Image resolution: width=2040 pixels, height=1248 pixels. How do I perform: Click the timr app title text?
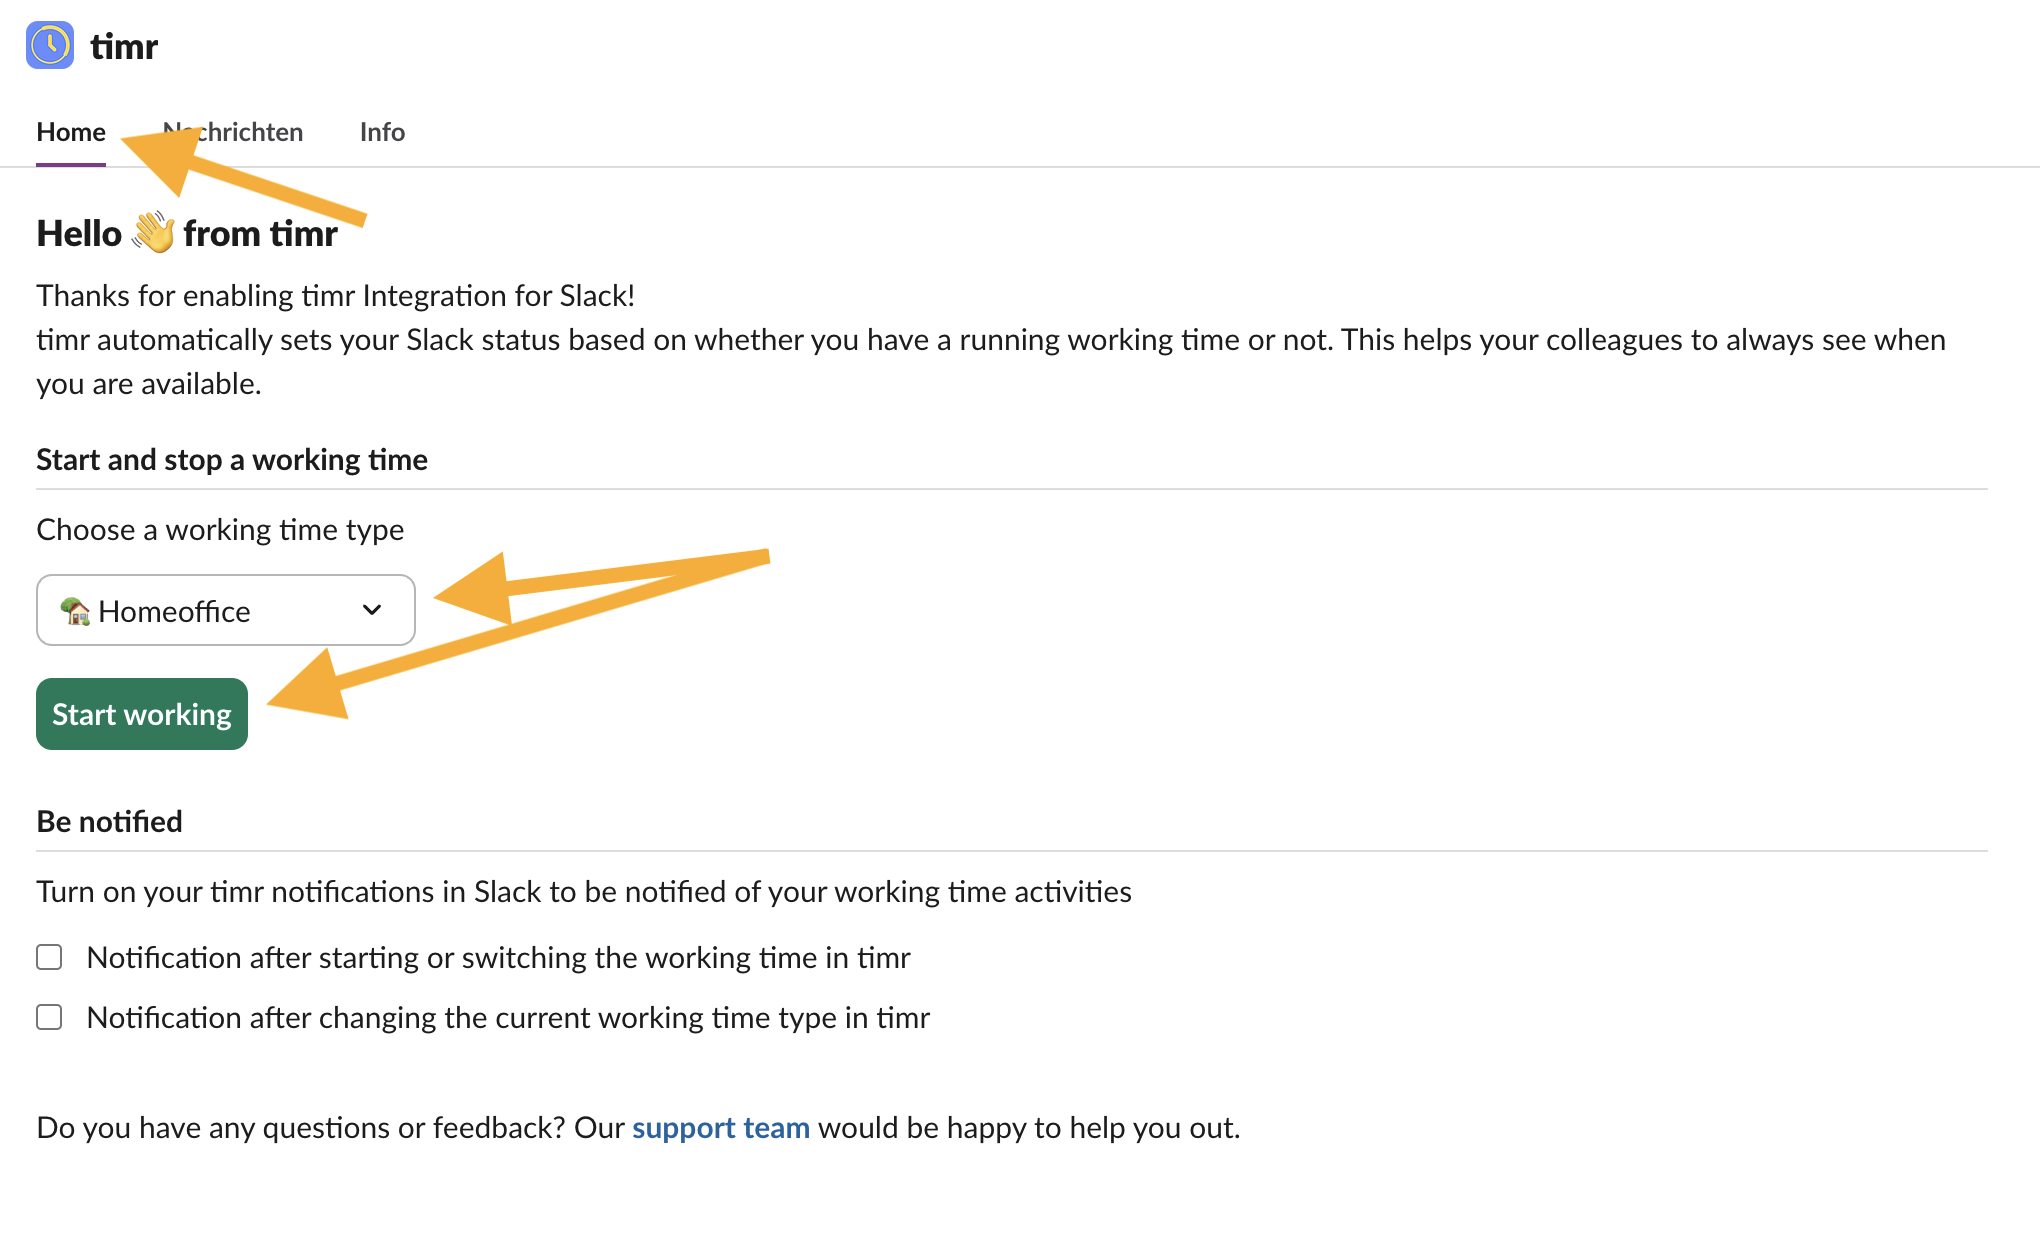[x=124, y=46]
